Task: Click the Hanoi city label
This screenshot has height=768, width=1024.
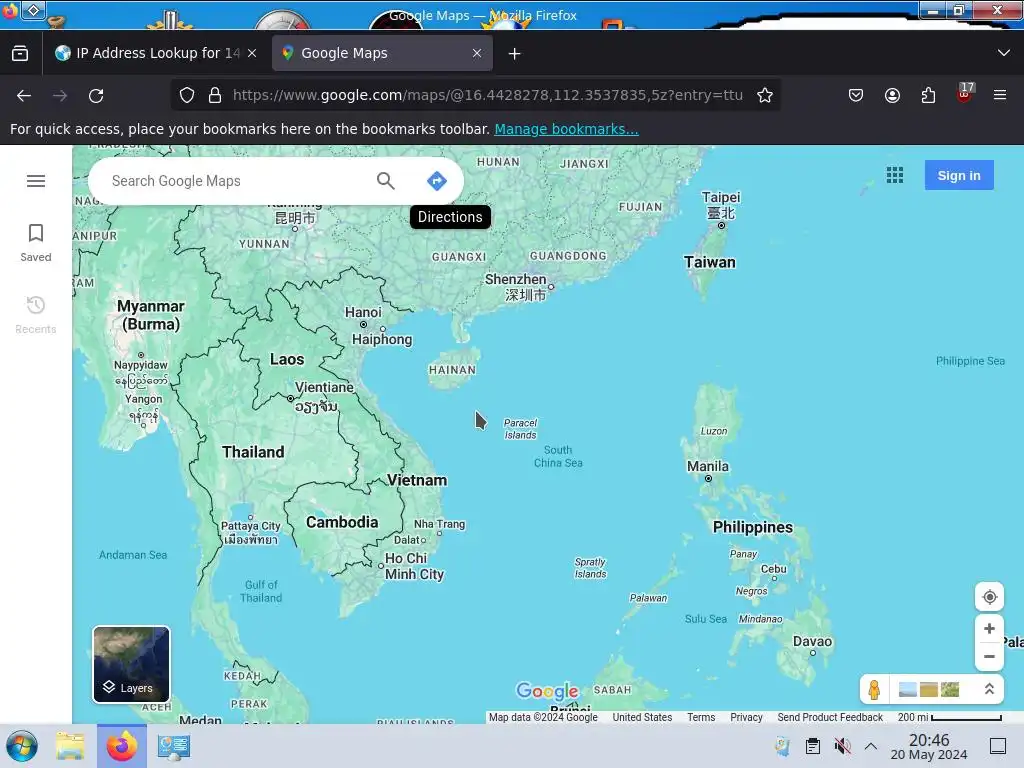Action: [x=363, y=312]
